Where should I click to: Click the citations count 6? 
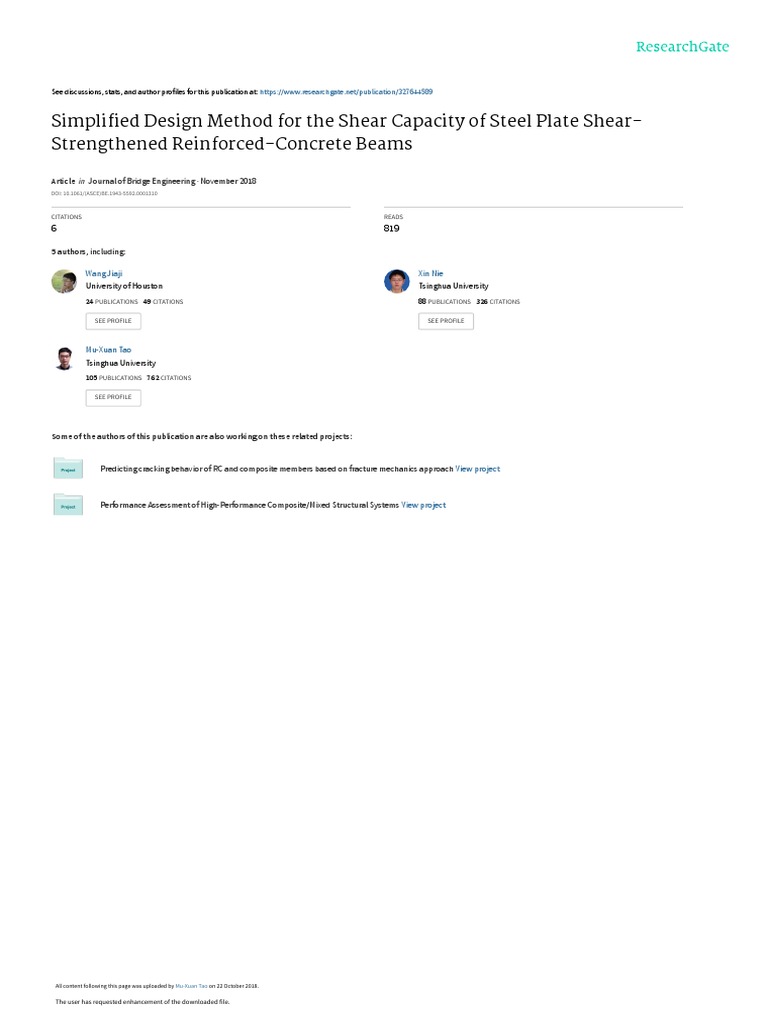tap(54, 228)
